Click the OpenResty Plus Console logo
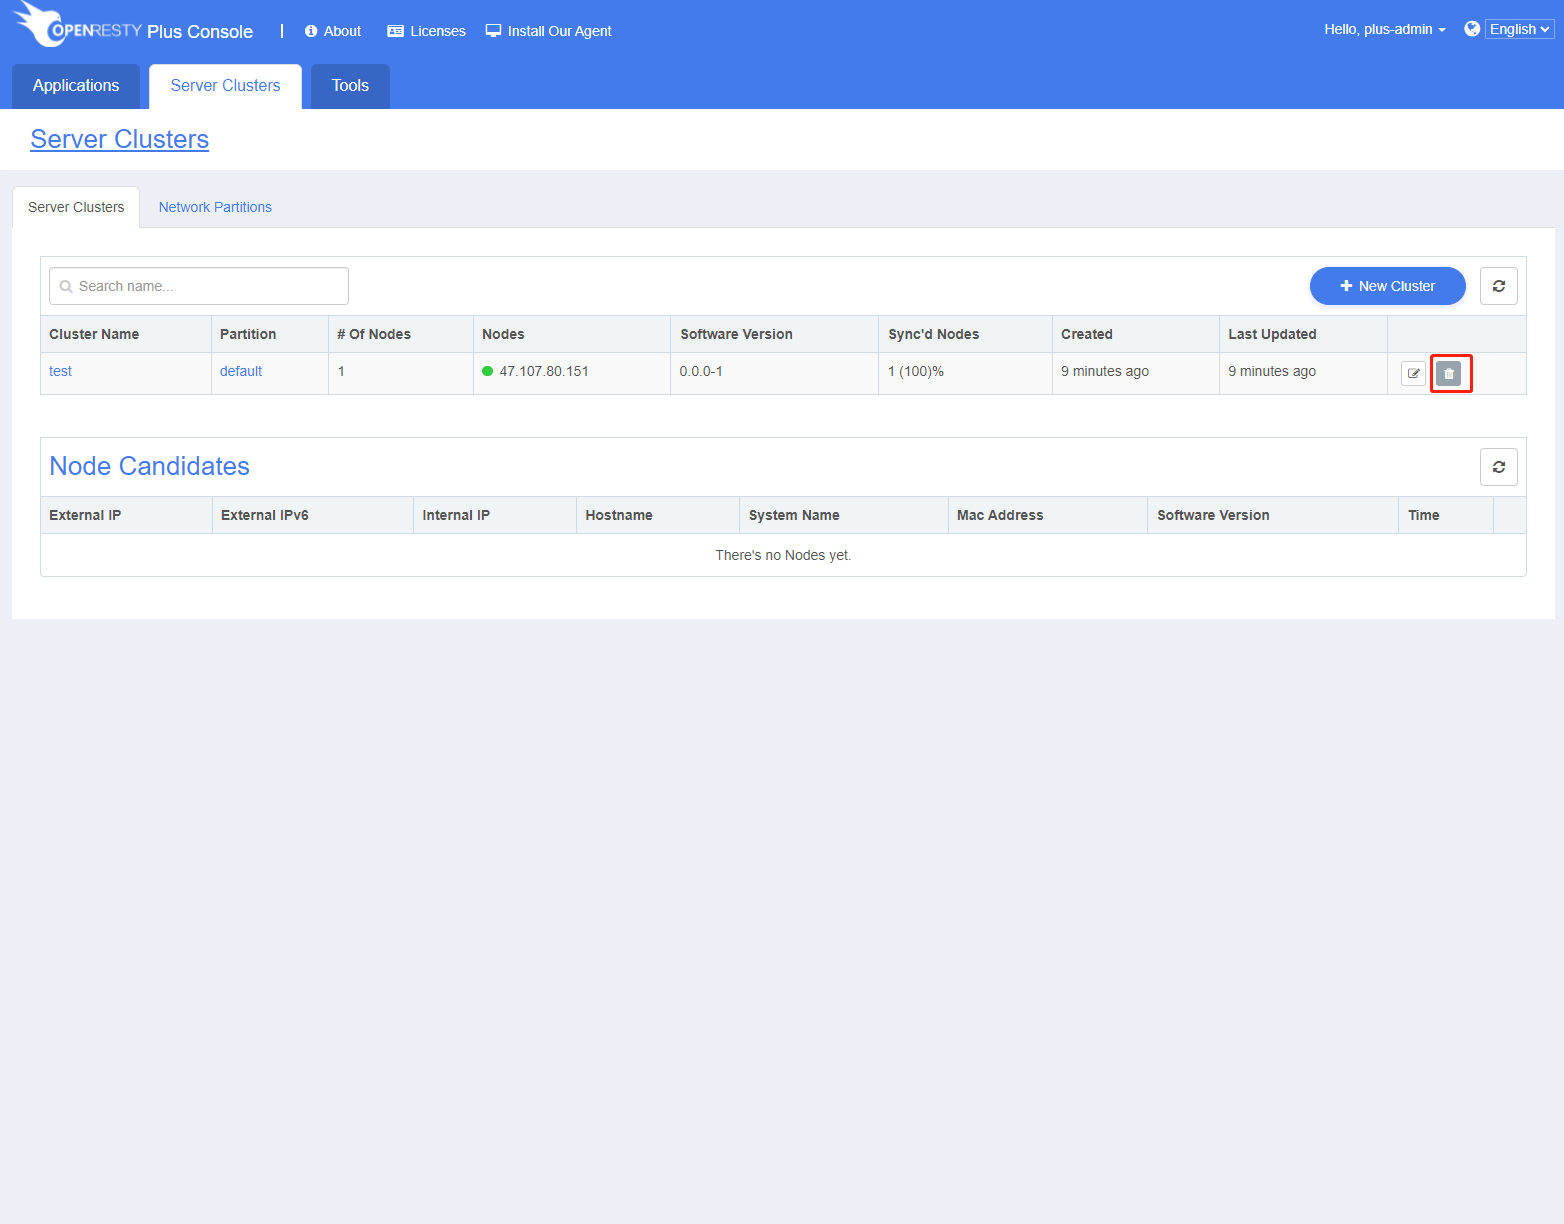1564x1224 pixels. [x=133, y=26]
